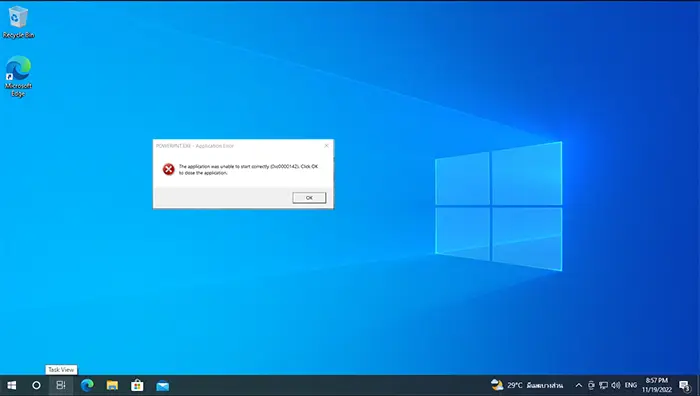
Task: Open the Meet Now tray icon
Action: (591, 385)
